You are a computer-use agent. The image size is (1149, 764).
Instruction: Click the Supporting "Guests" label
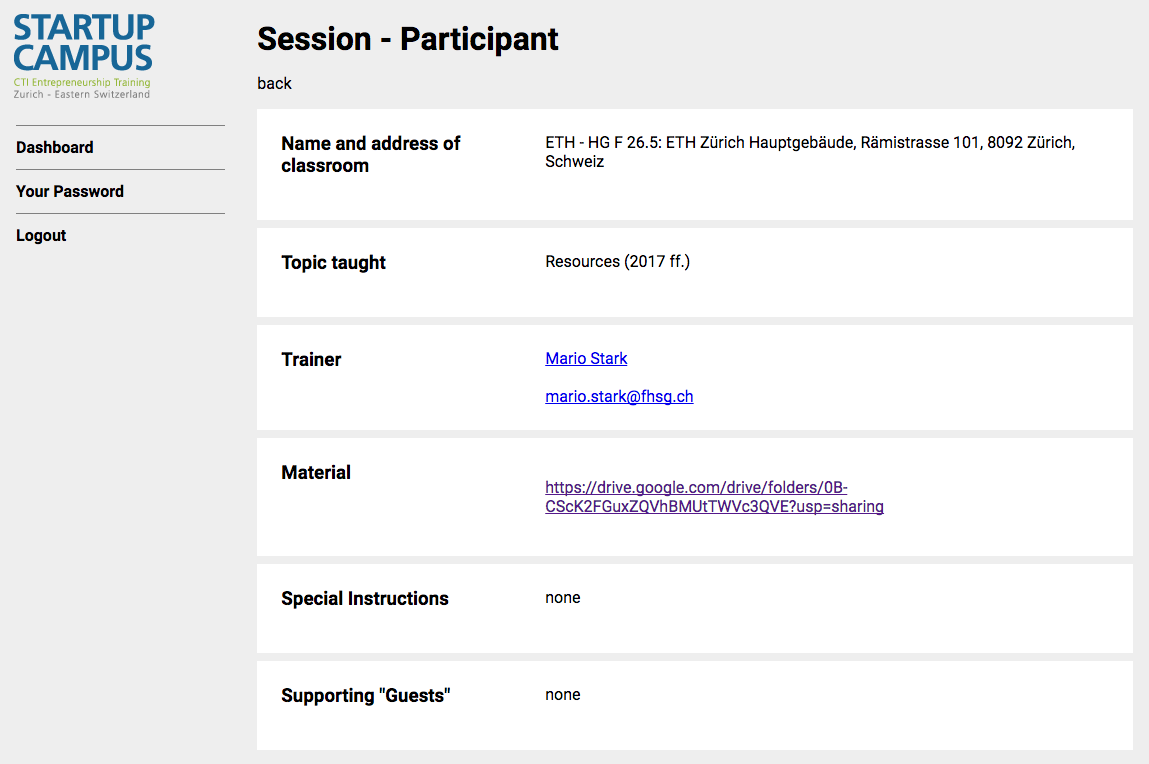tap(366, 695)
